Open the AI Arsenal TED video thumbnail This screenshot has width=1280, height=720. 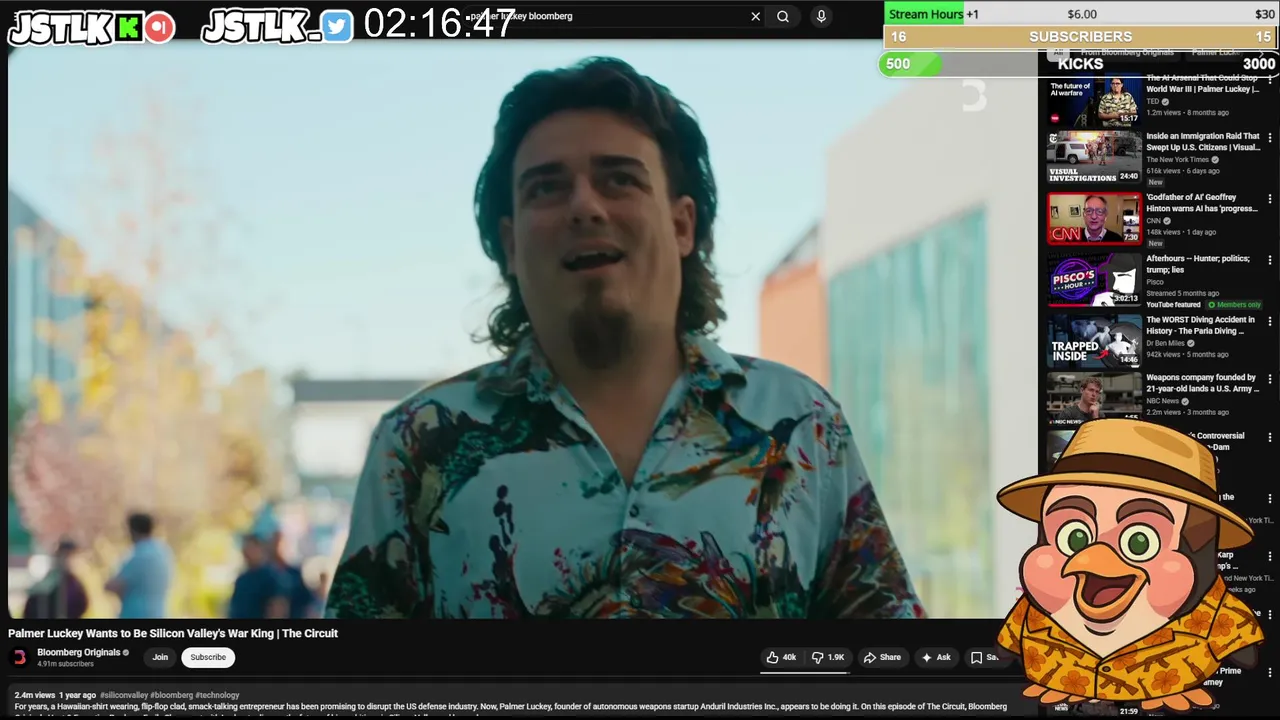pyautogui.click(x=1094, y=100)
